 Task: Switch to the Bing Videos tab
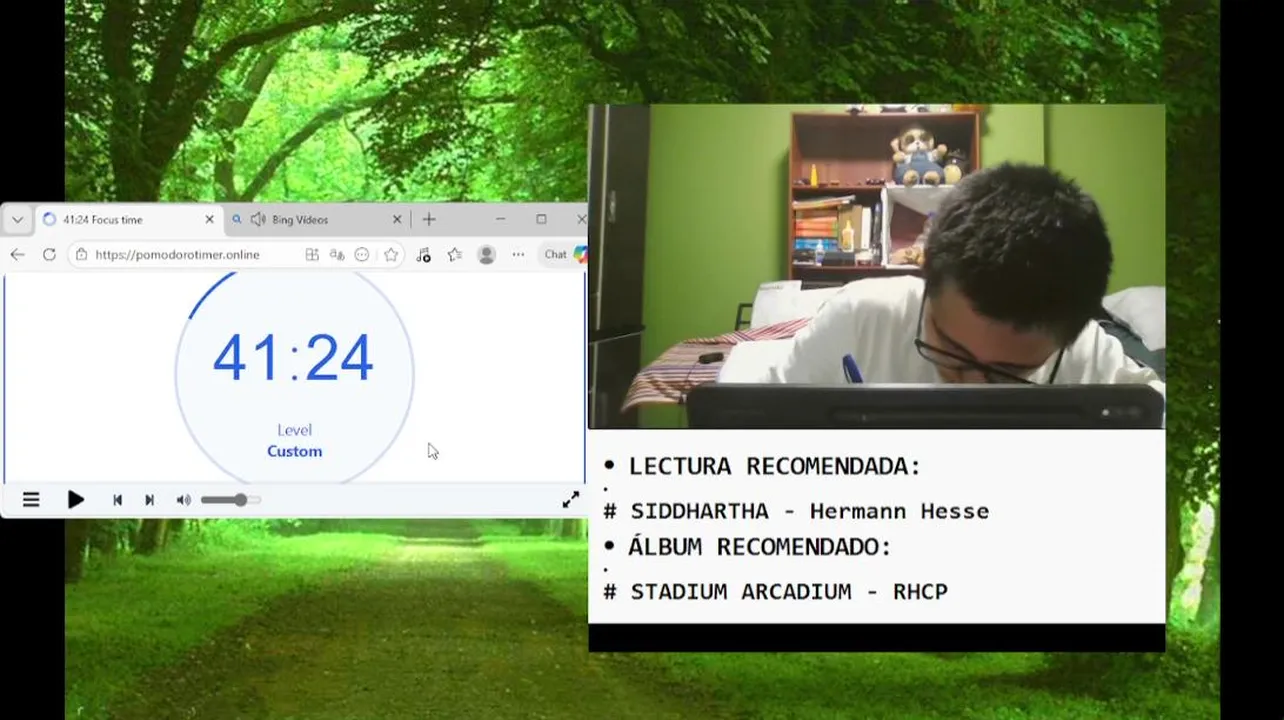coord(313,219)
